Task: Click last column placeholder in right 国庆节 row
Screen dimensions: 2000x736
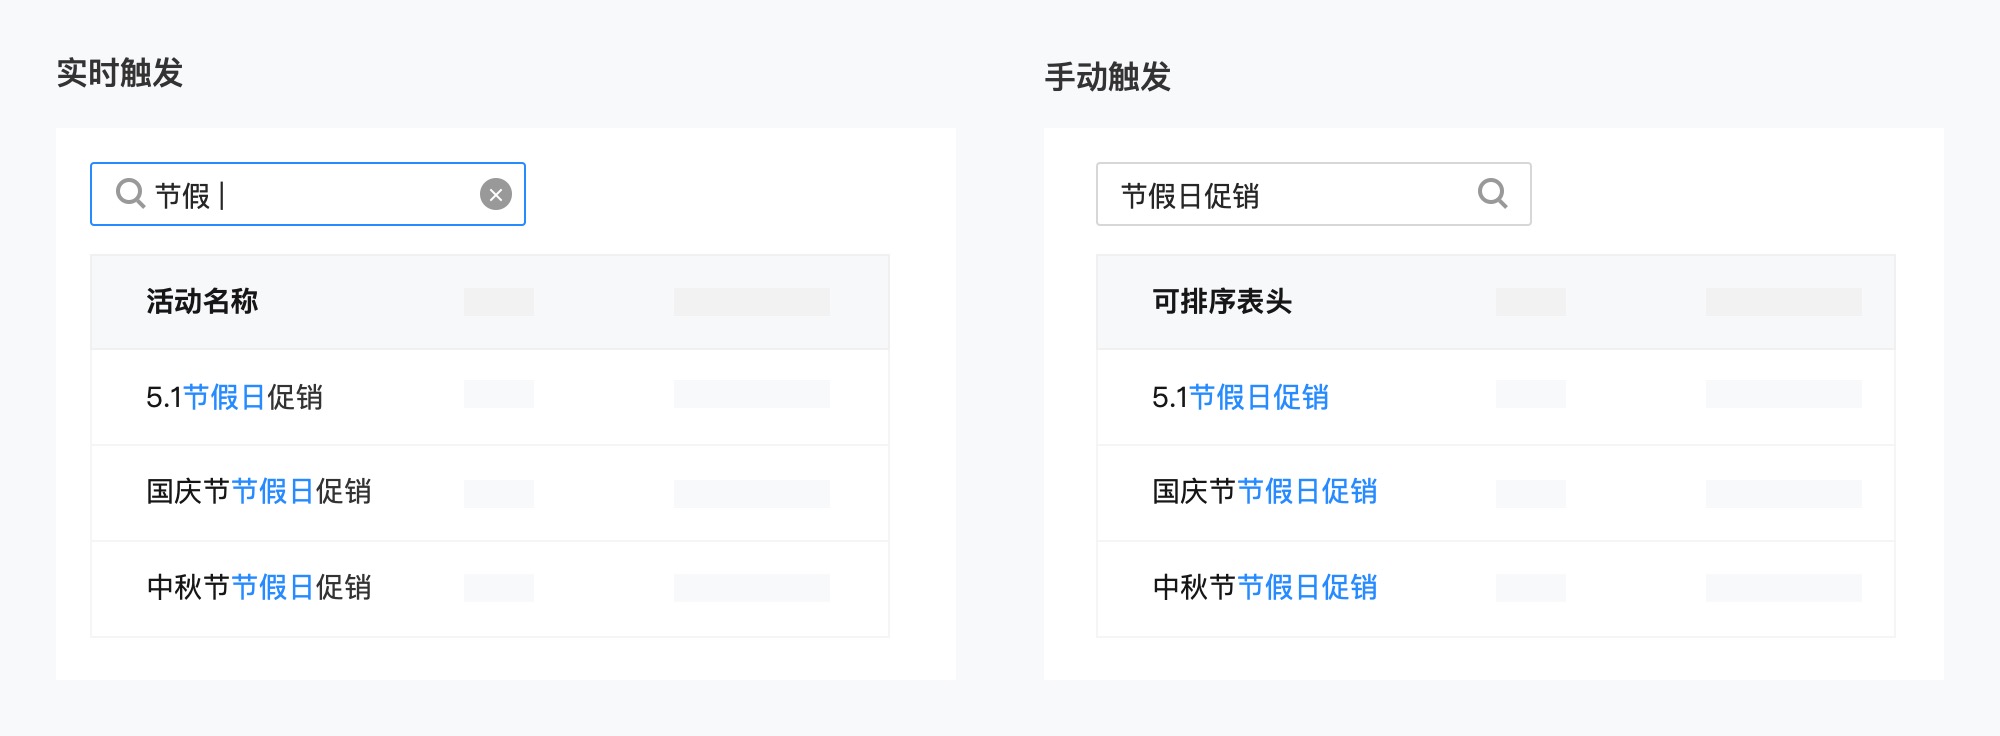Action: 1783,494
